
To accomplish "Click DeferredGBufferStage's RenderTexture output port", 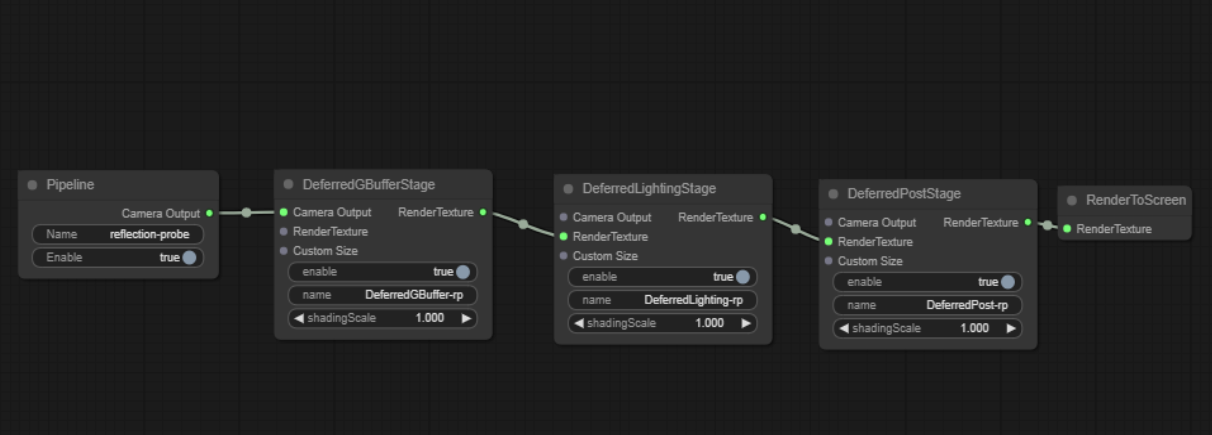I will (x=483, y=212).
